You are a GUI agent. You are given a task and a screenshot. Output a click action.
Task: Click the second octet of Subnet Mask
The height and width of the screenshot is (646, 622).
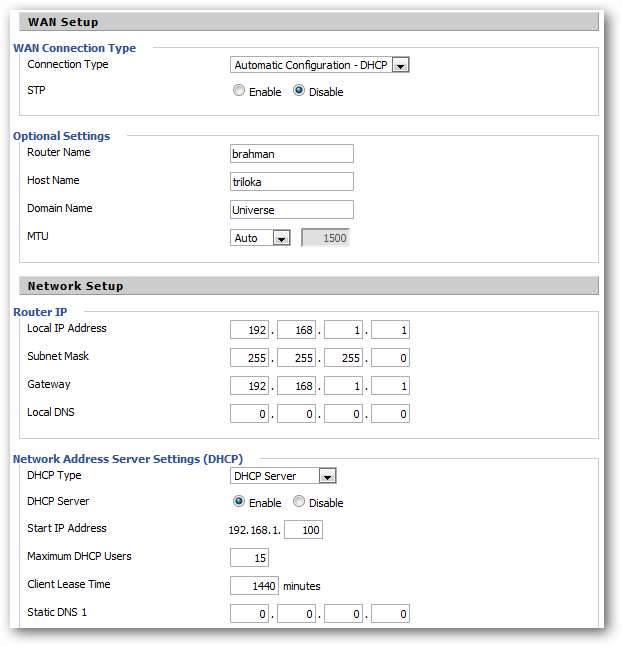tap(296, 358)
